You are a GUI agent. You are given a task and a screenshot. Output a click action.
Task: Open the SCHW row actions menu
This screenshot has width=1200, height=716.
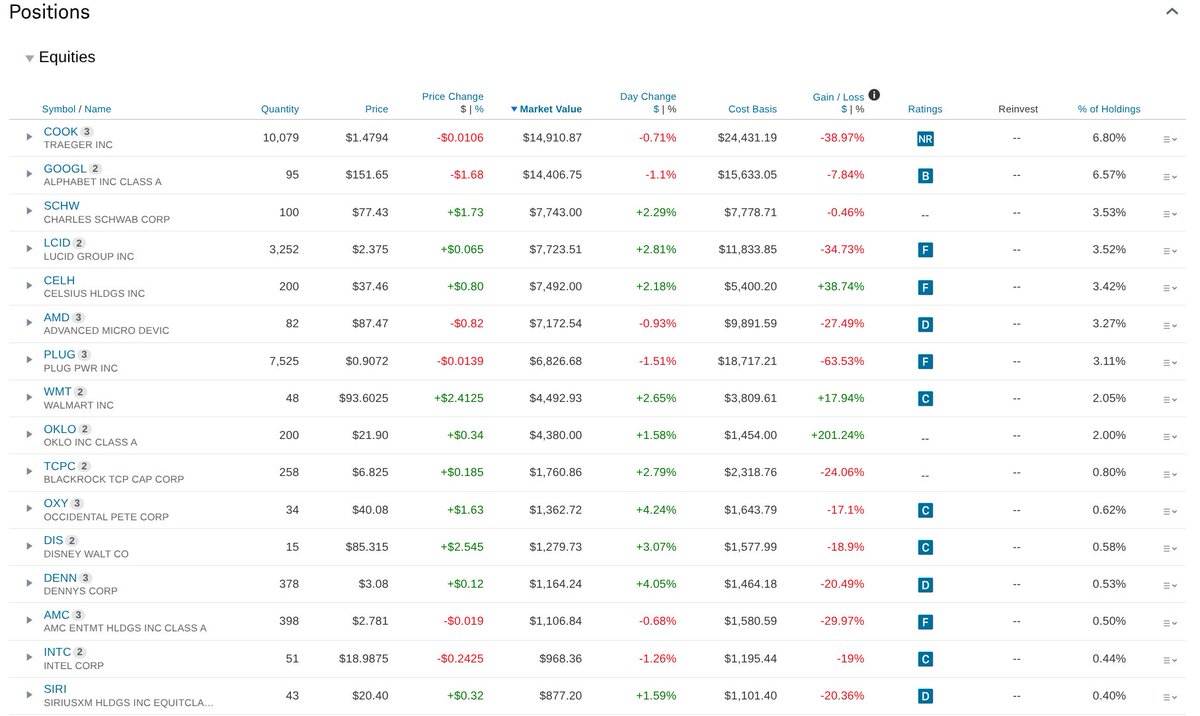1170,214
